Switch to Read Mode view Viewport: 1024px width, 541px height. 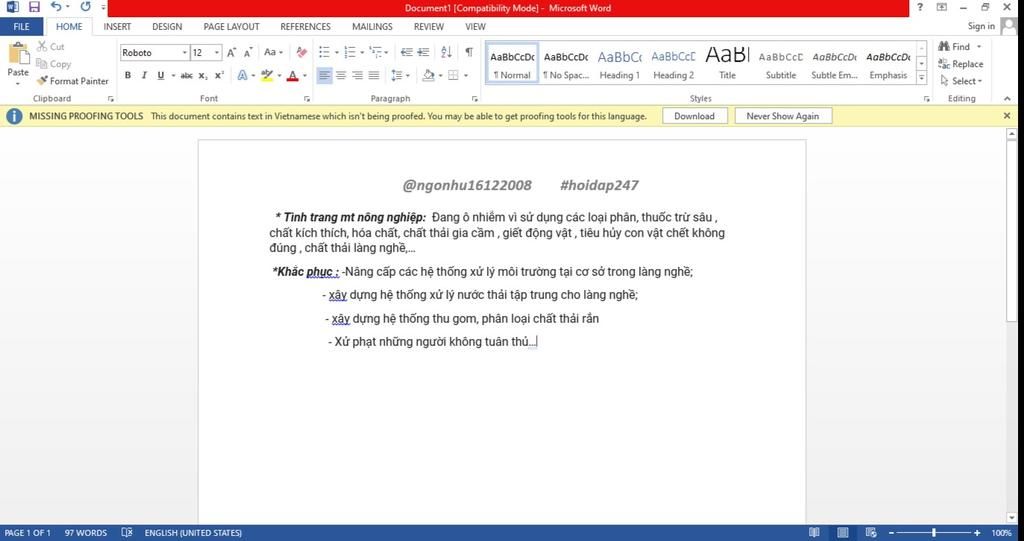pos(814,533)
